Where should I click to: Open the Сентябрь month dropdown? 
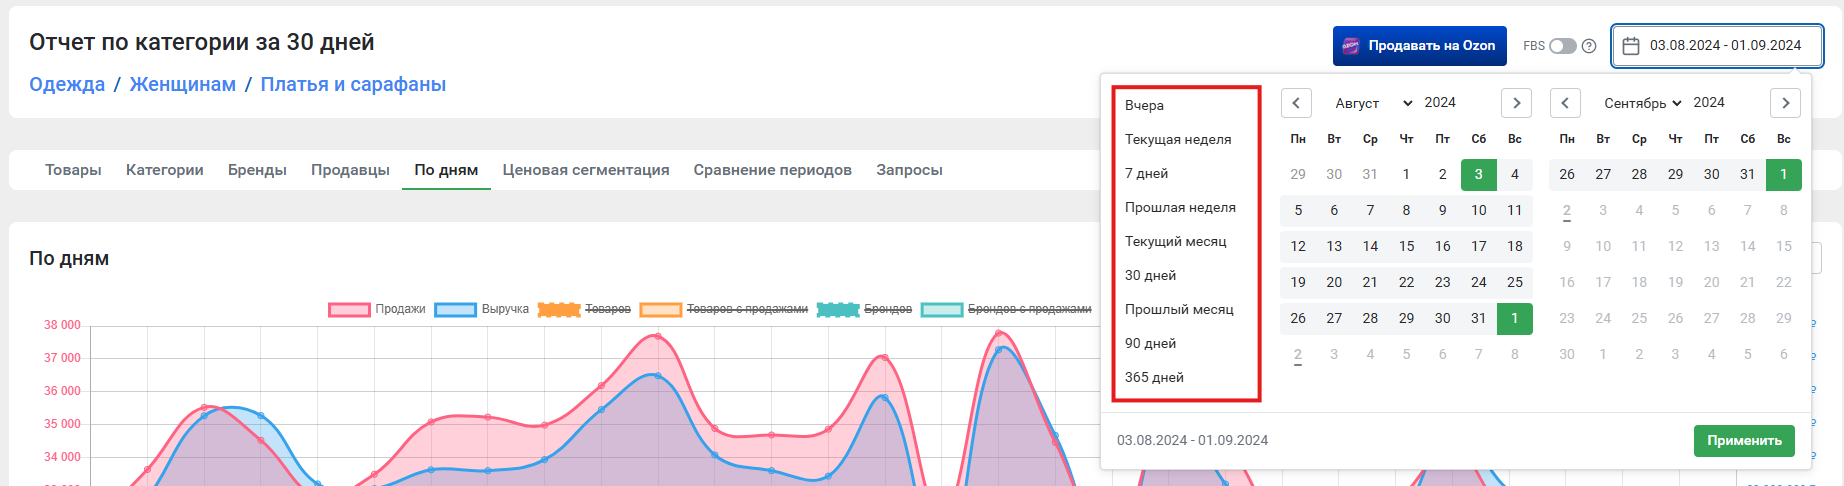coord(1642,103)
